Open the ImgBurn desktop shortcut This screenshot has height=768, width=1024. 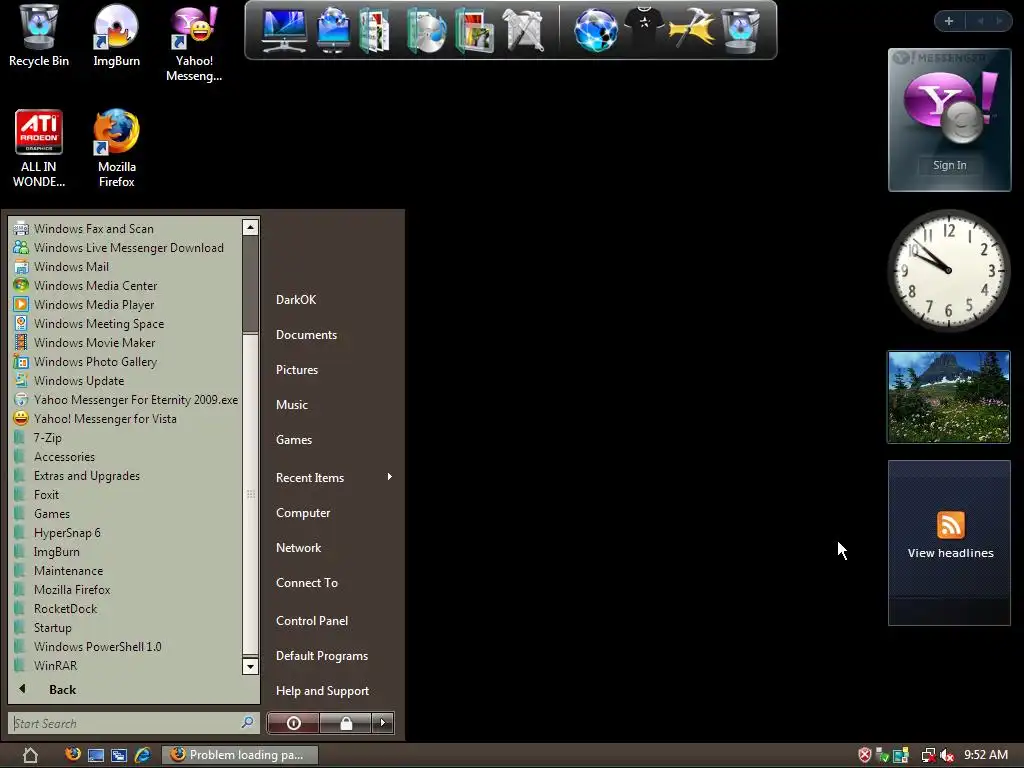tap(116, 36)
